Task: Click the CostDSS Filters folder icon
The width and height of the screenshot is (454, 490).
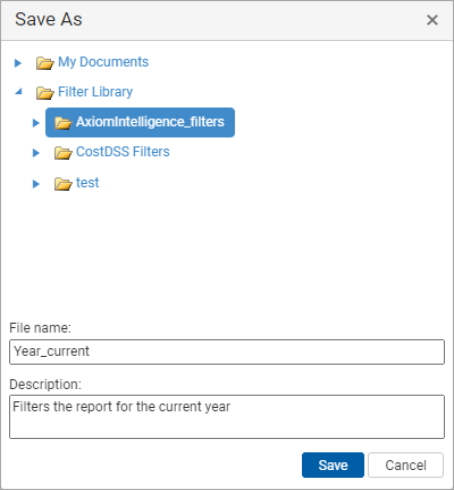Action: click(63, 153)
